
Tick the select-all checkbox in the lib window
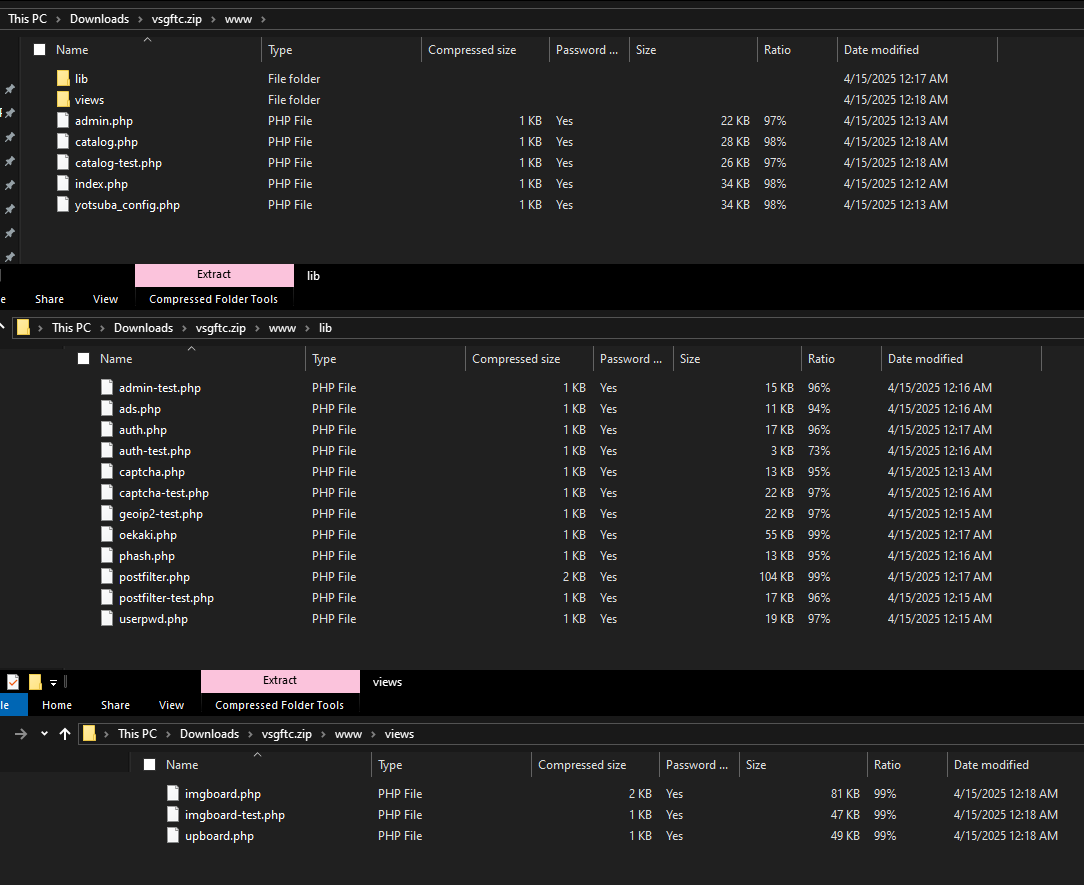[84, 359]
